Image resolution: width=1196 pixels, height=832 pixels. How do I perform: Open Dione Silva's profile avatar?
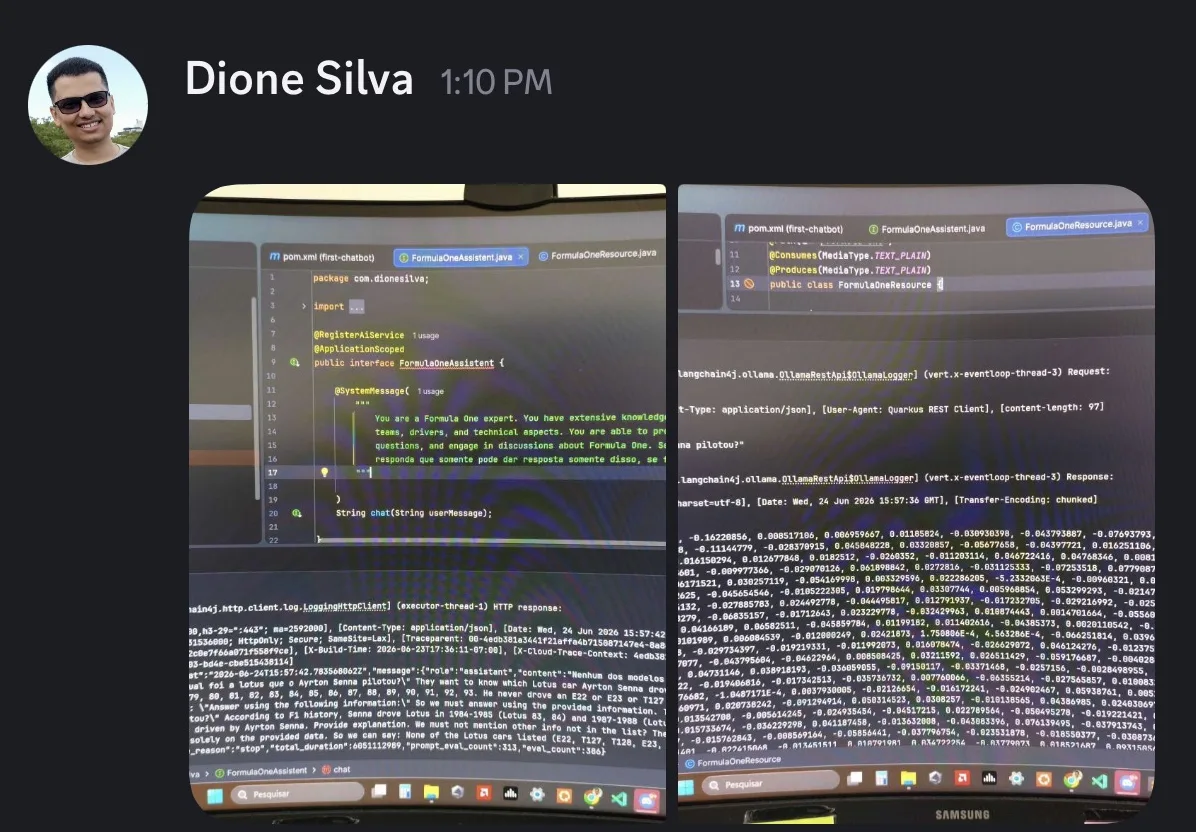coord(88,104)
